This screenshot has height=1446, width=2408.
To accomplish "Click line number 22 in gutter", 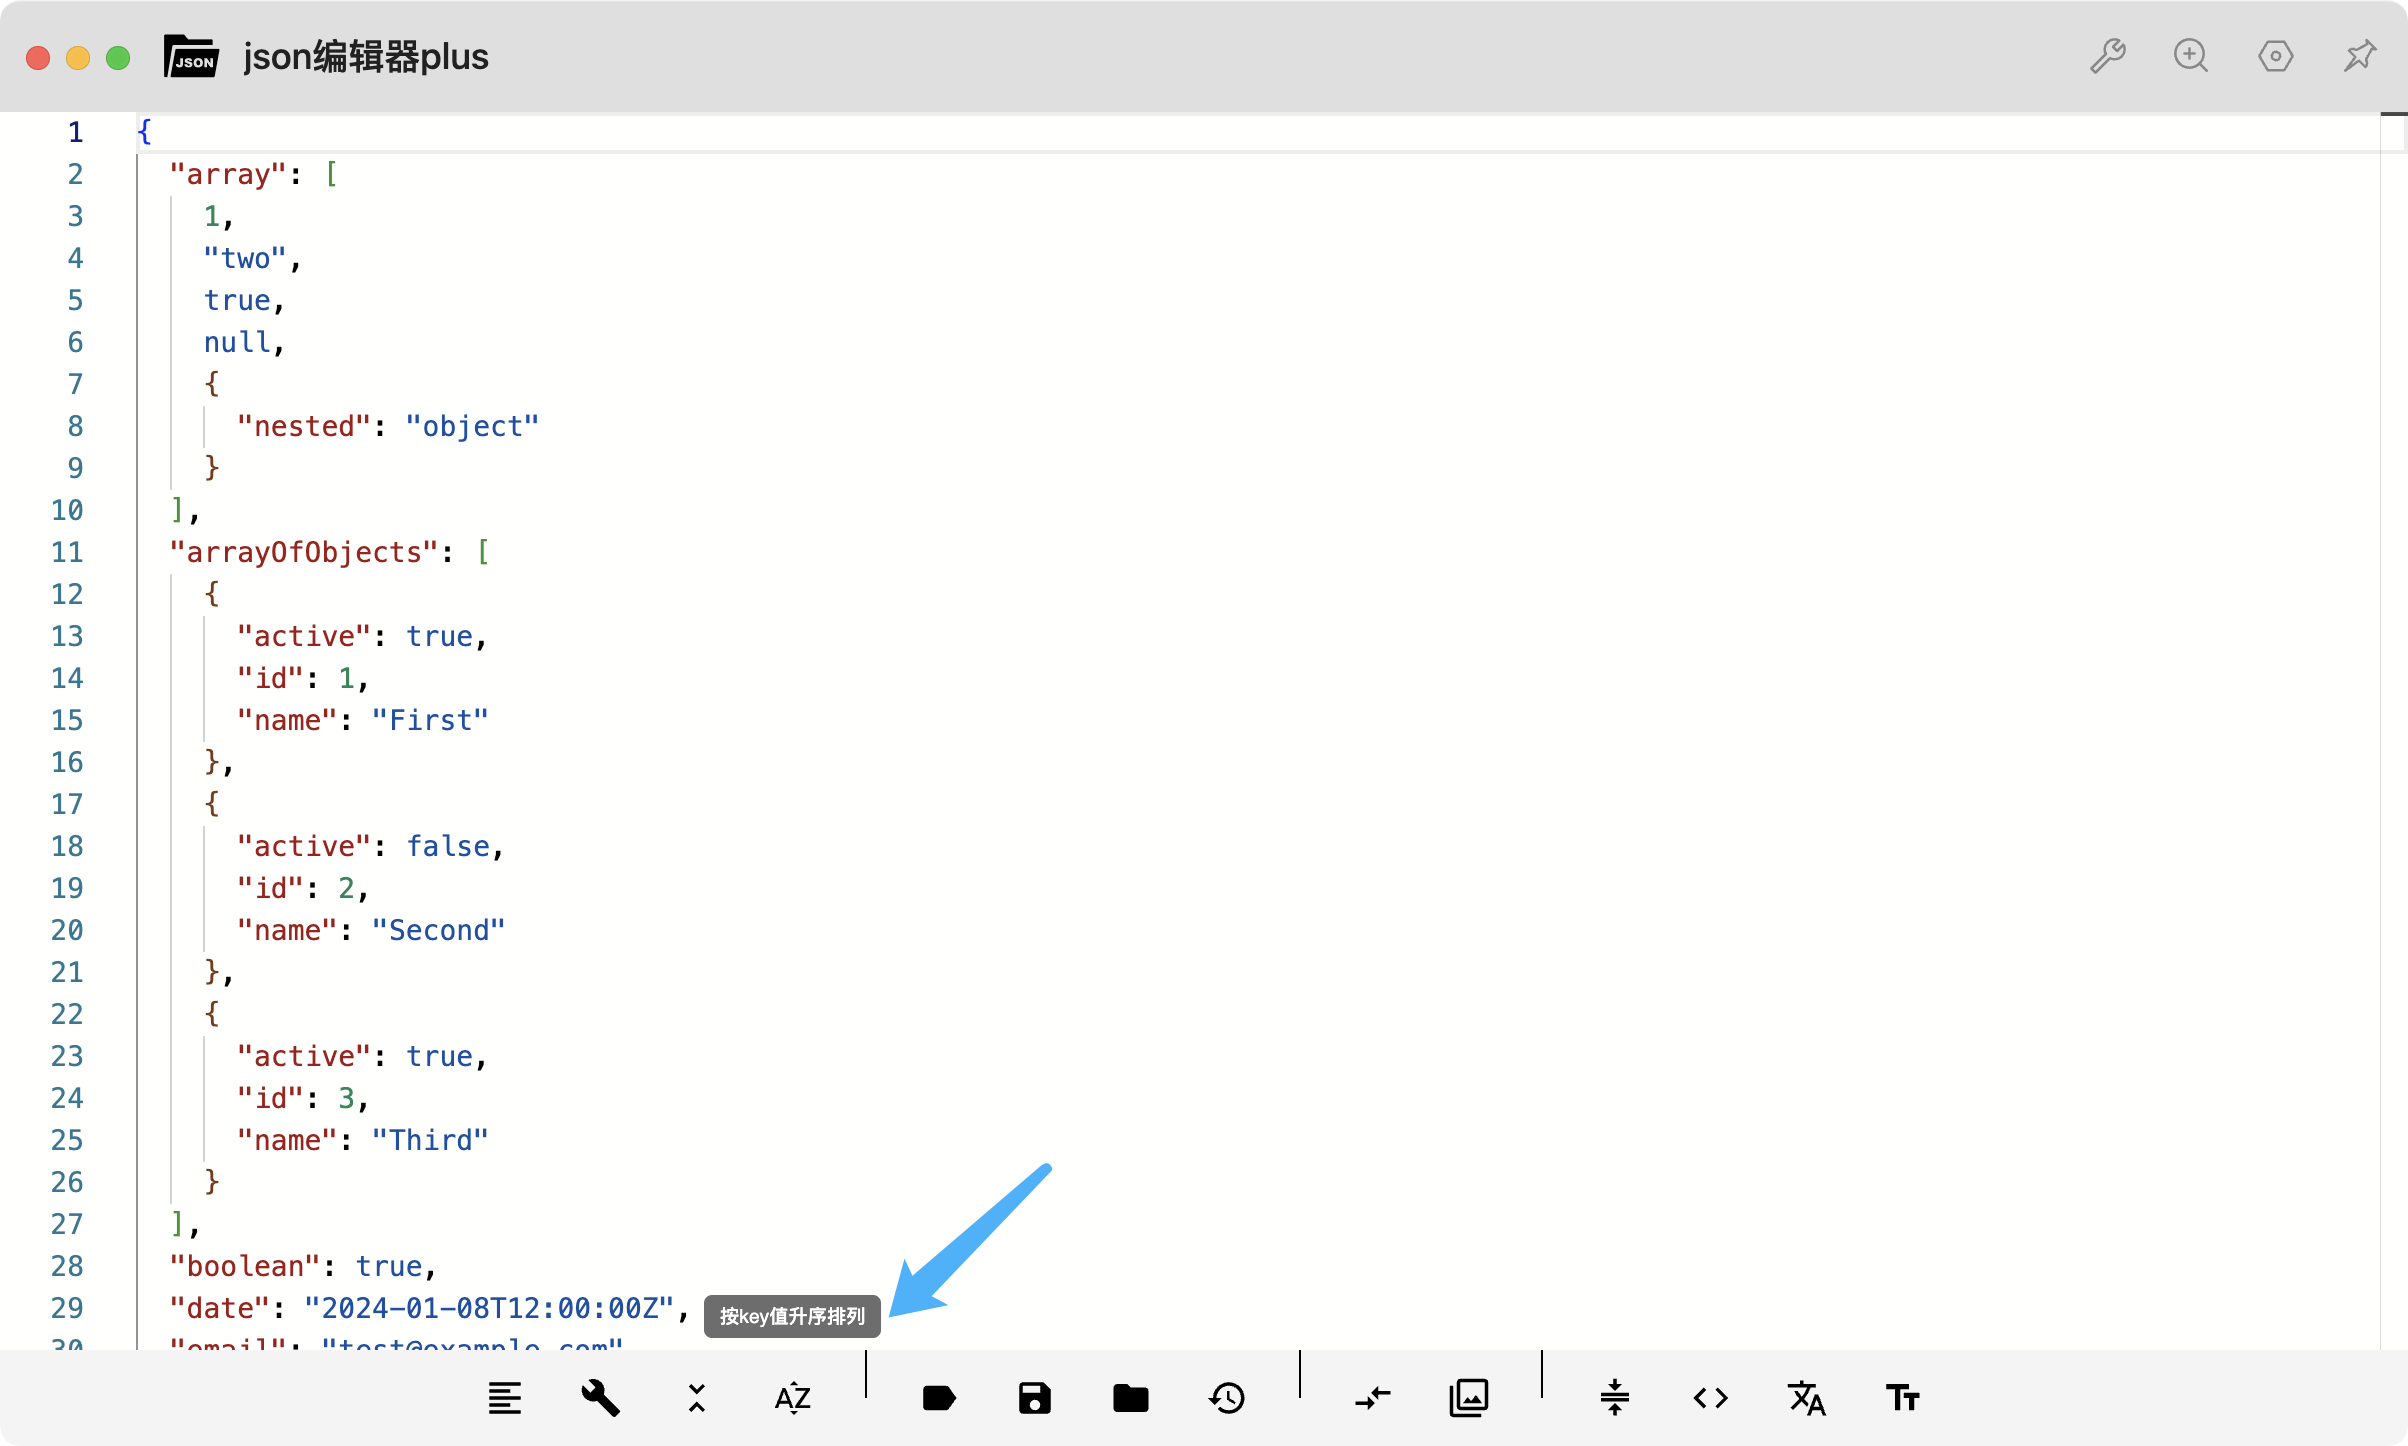I will point(67,1014).
